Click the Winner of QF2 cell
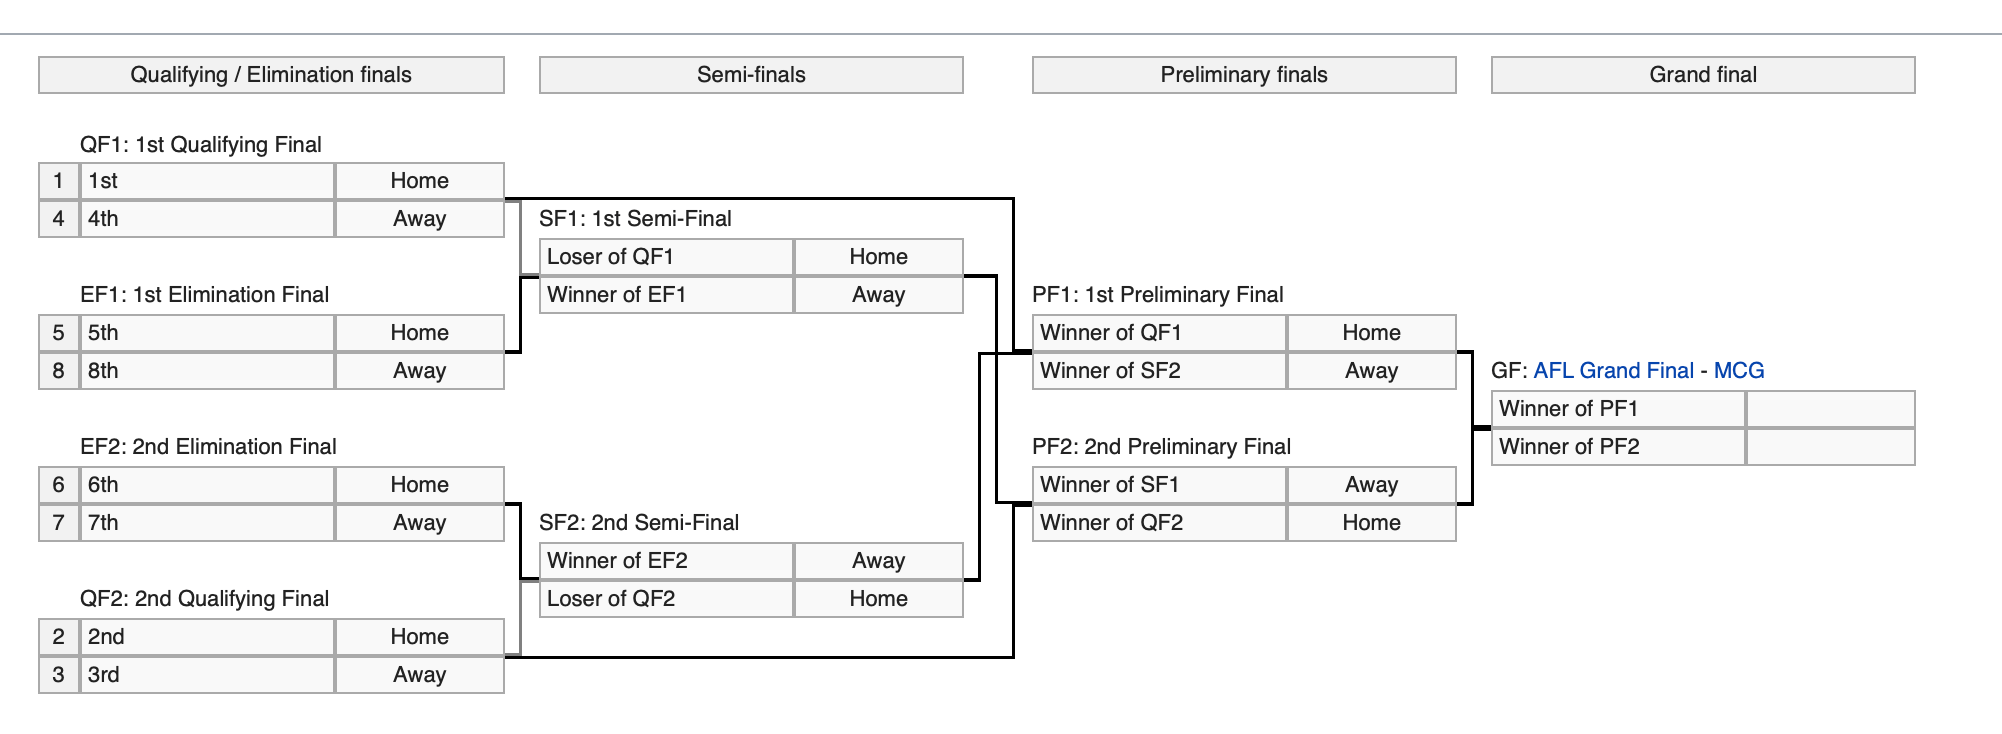Screen dimensions: 2002x734 tap(1159, 523)
